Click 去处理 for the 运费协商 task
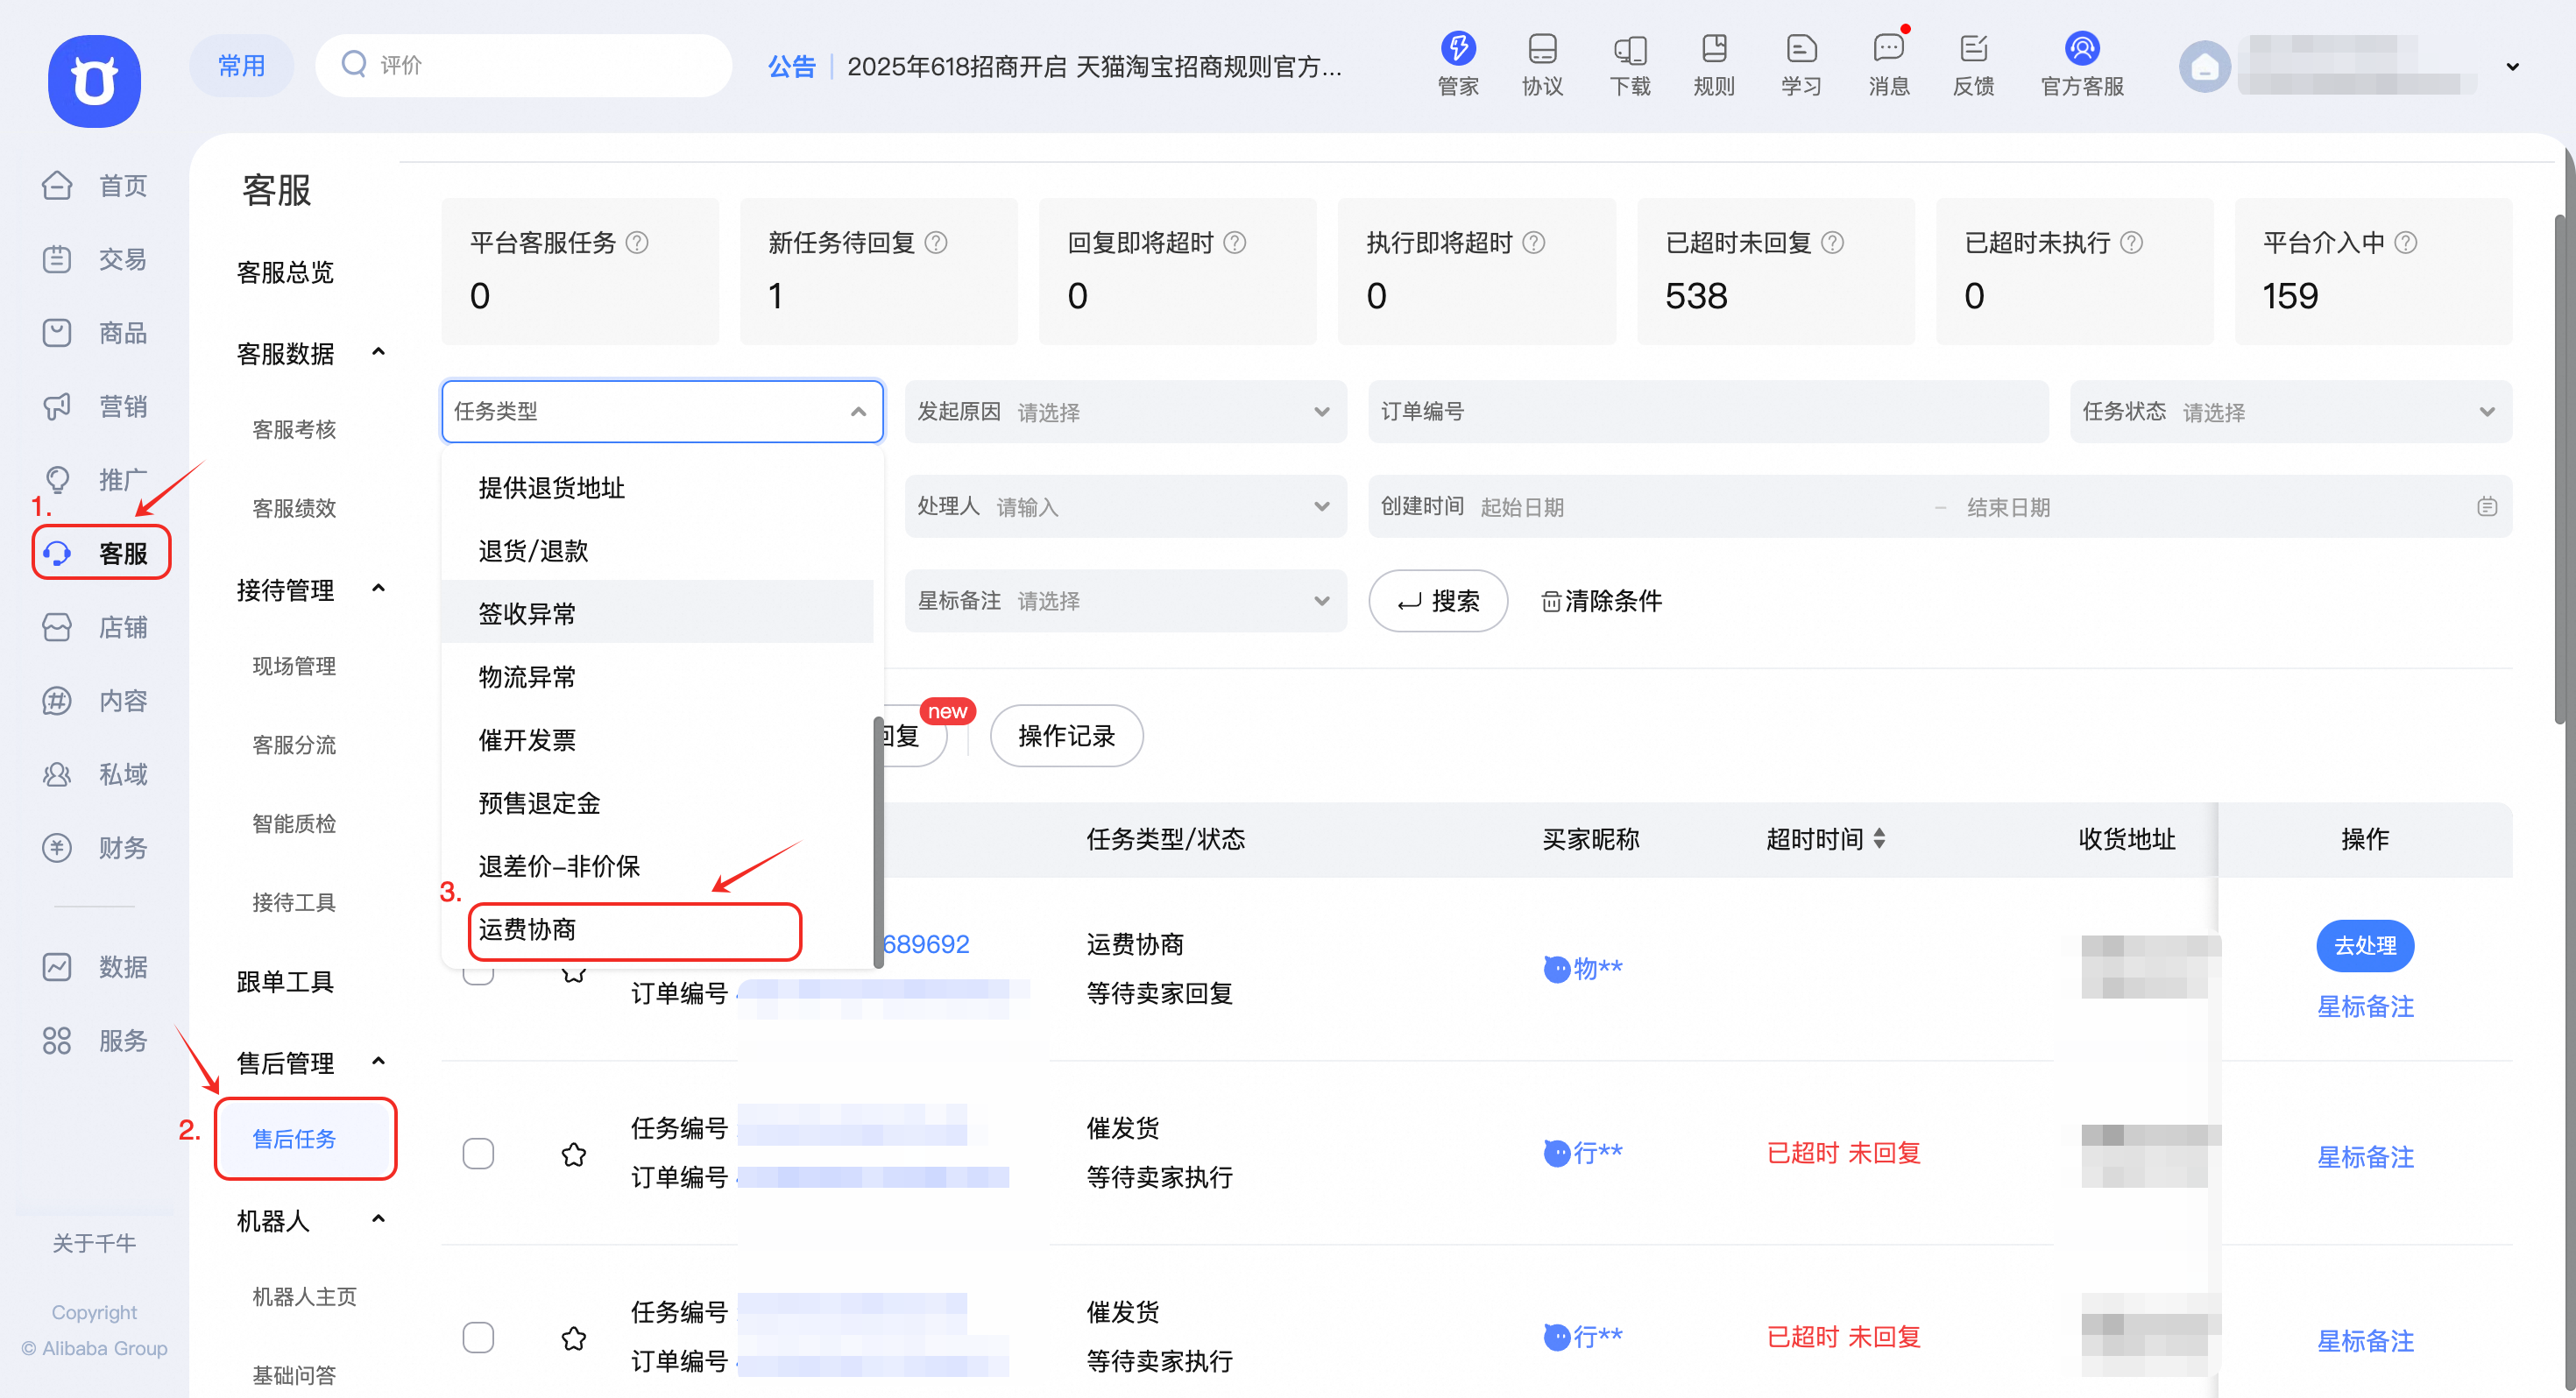Image resolution: width=2576 pixels, height=1398 pixels. pyautogui.click(x=2365, y=945)
